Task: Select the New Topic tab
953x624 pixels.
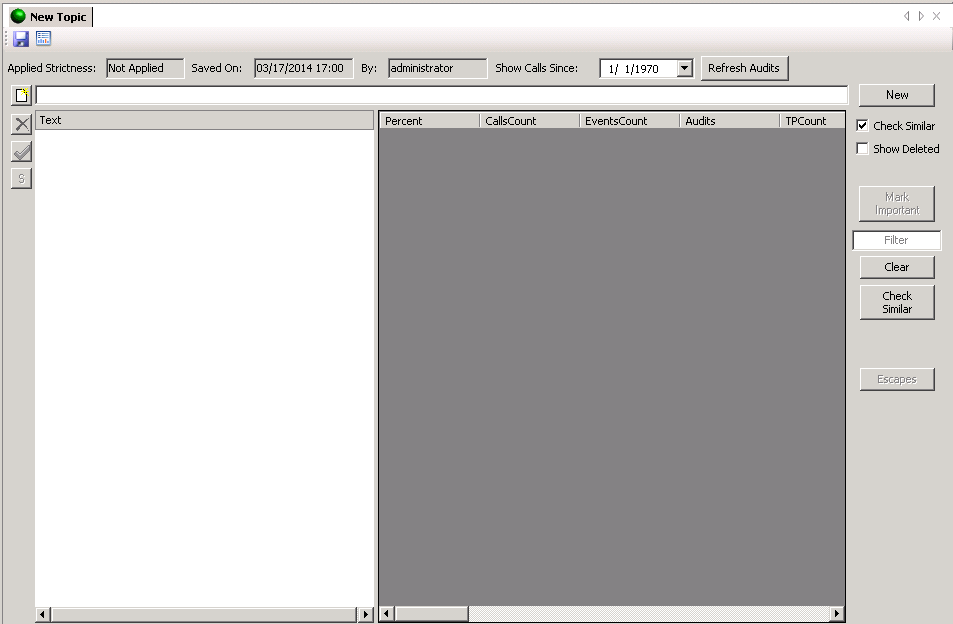Action: (x=57, y=17)
